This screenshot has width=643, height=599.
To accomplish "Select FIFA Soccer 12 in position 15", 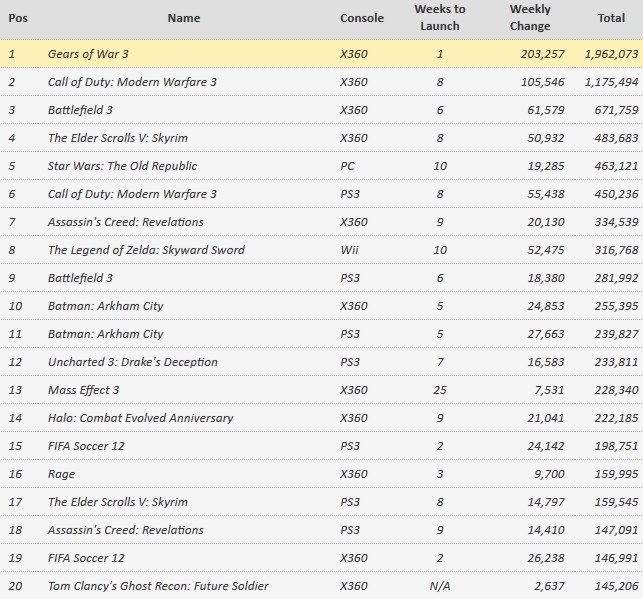I will click(x=86, y=446).
